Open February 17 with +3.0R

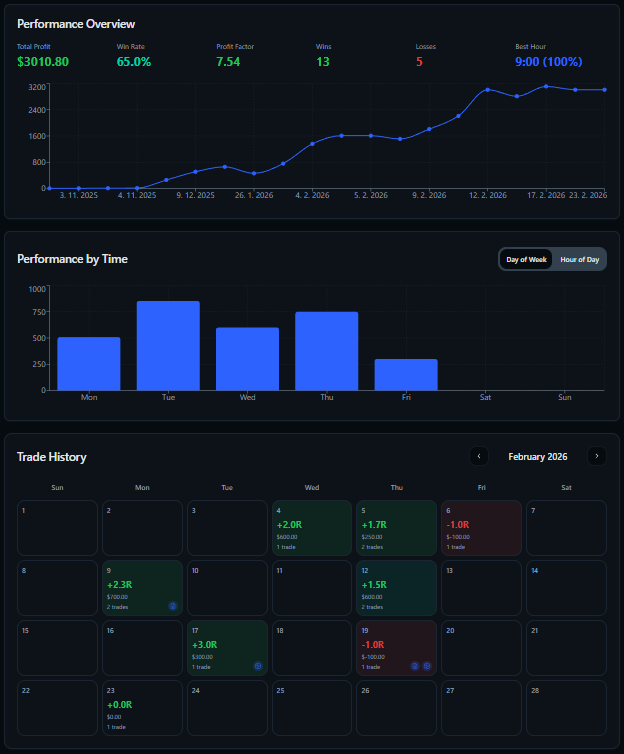(x=227, y=648)
